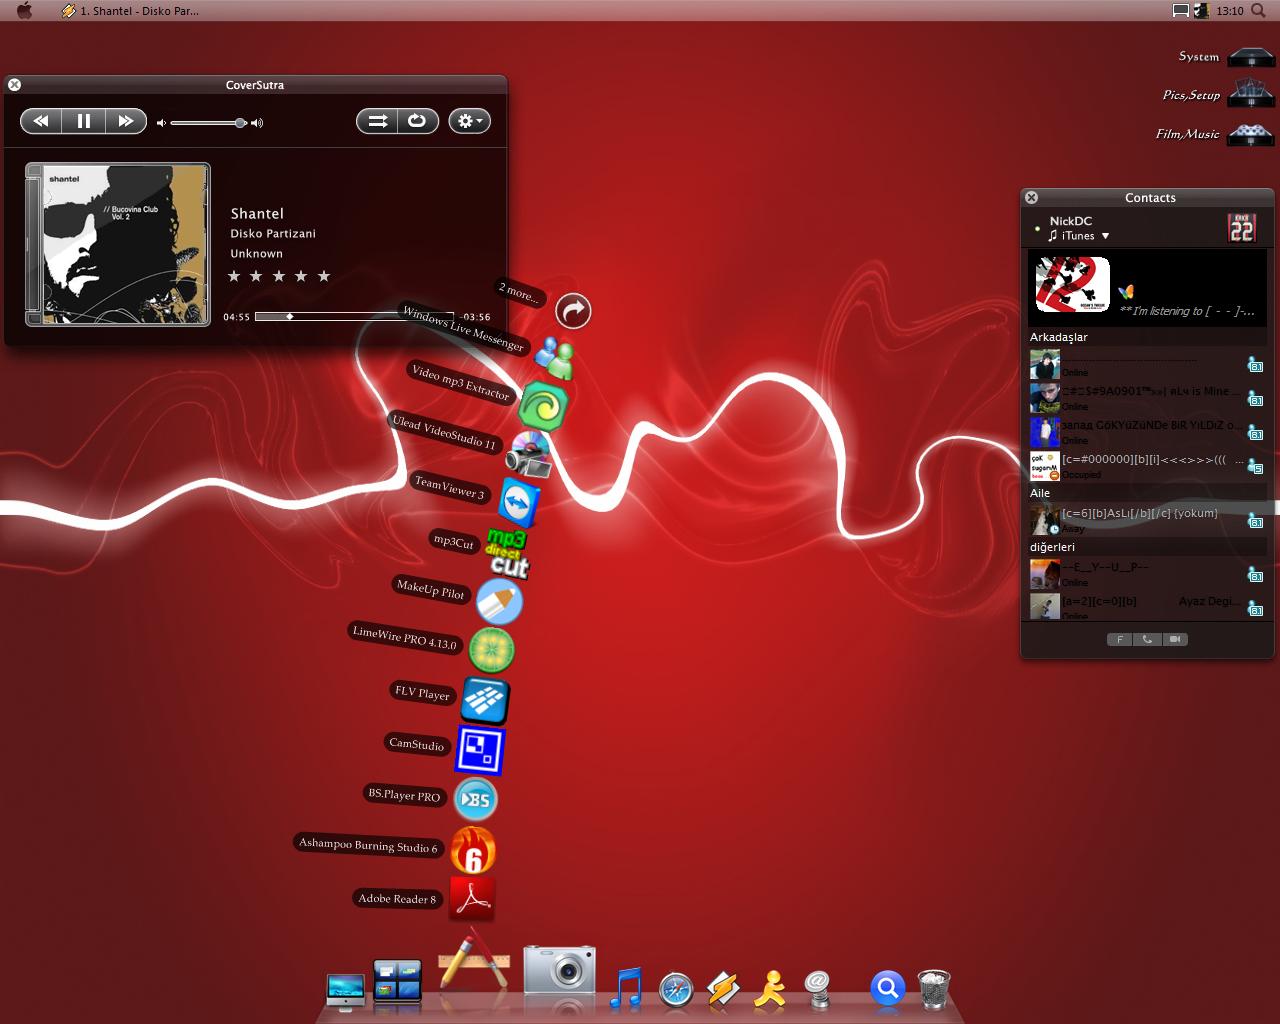Open LimeWire PRO 4.13.0 icon
The height and width of the screenshot is (1024, 1280).
[x=492, y=650]
